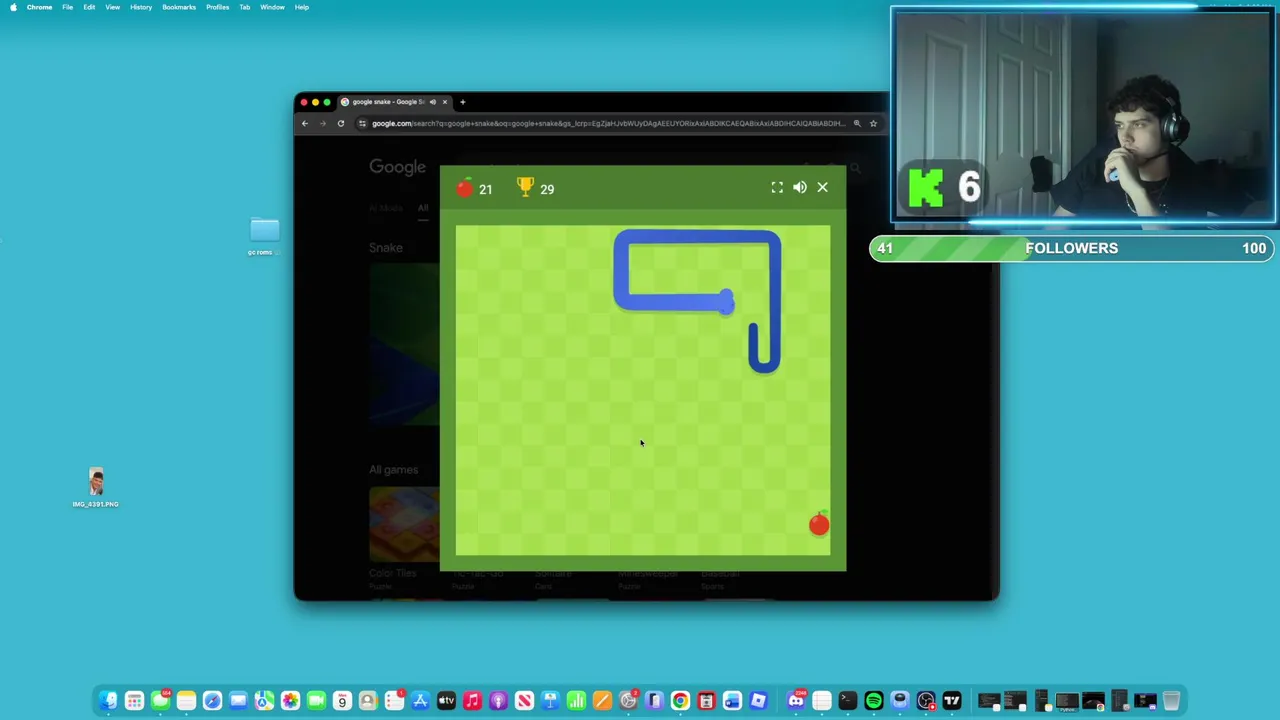Viewport: 1280px width, 720px height.
Task: Open Pages from the dock
Action: coord(602,700)
